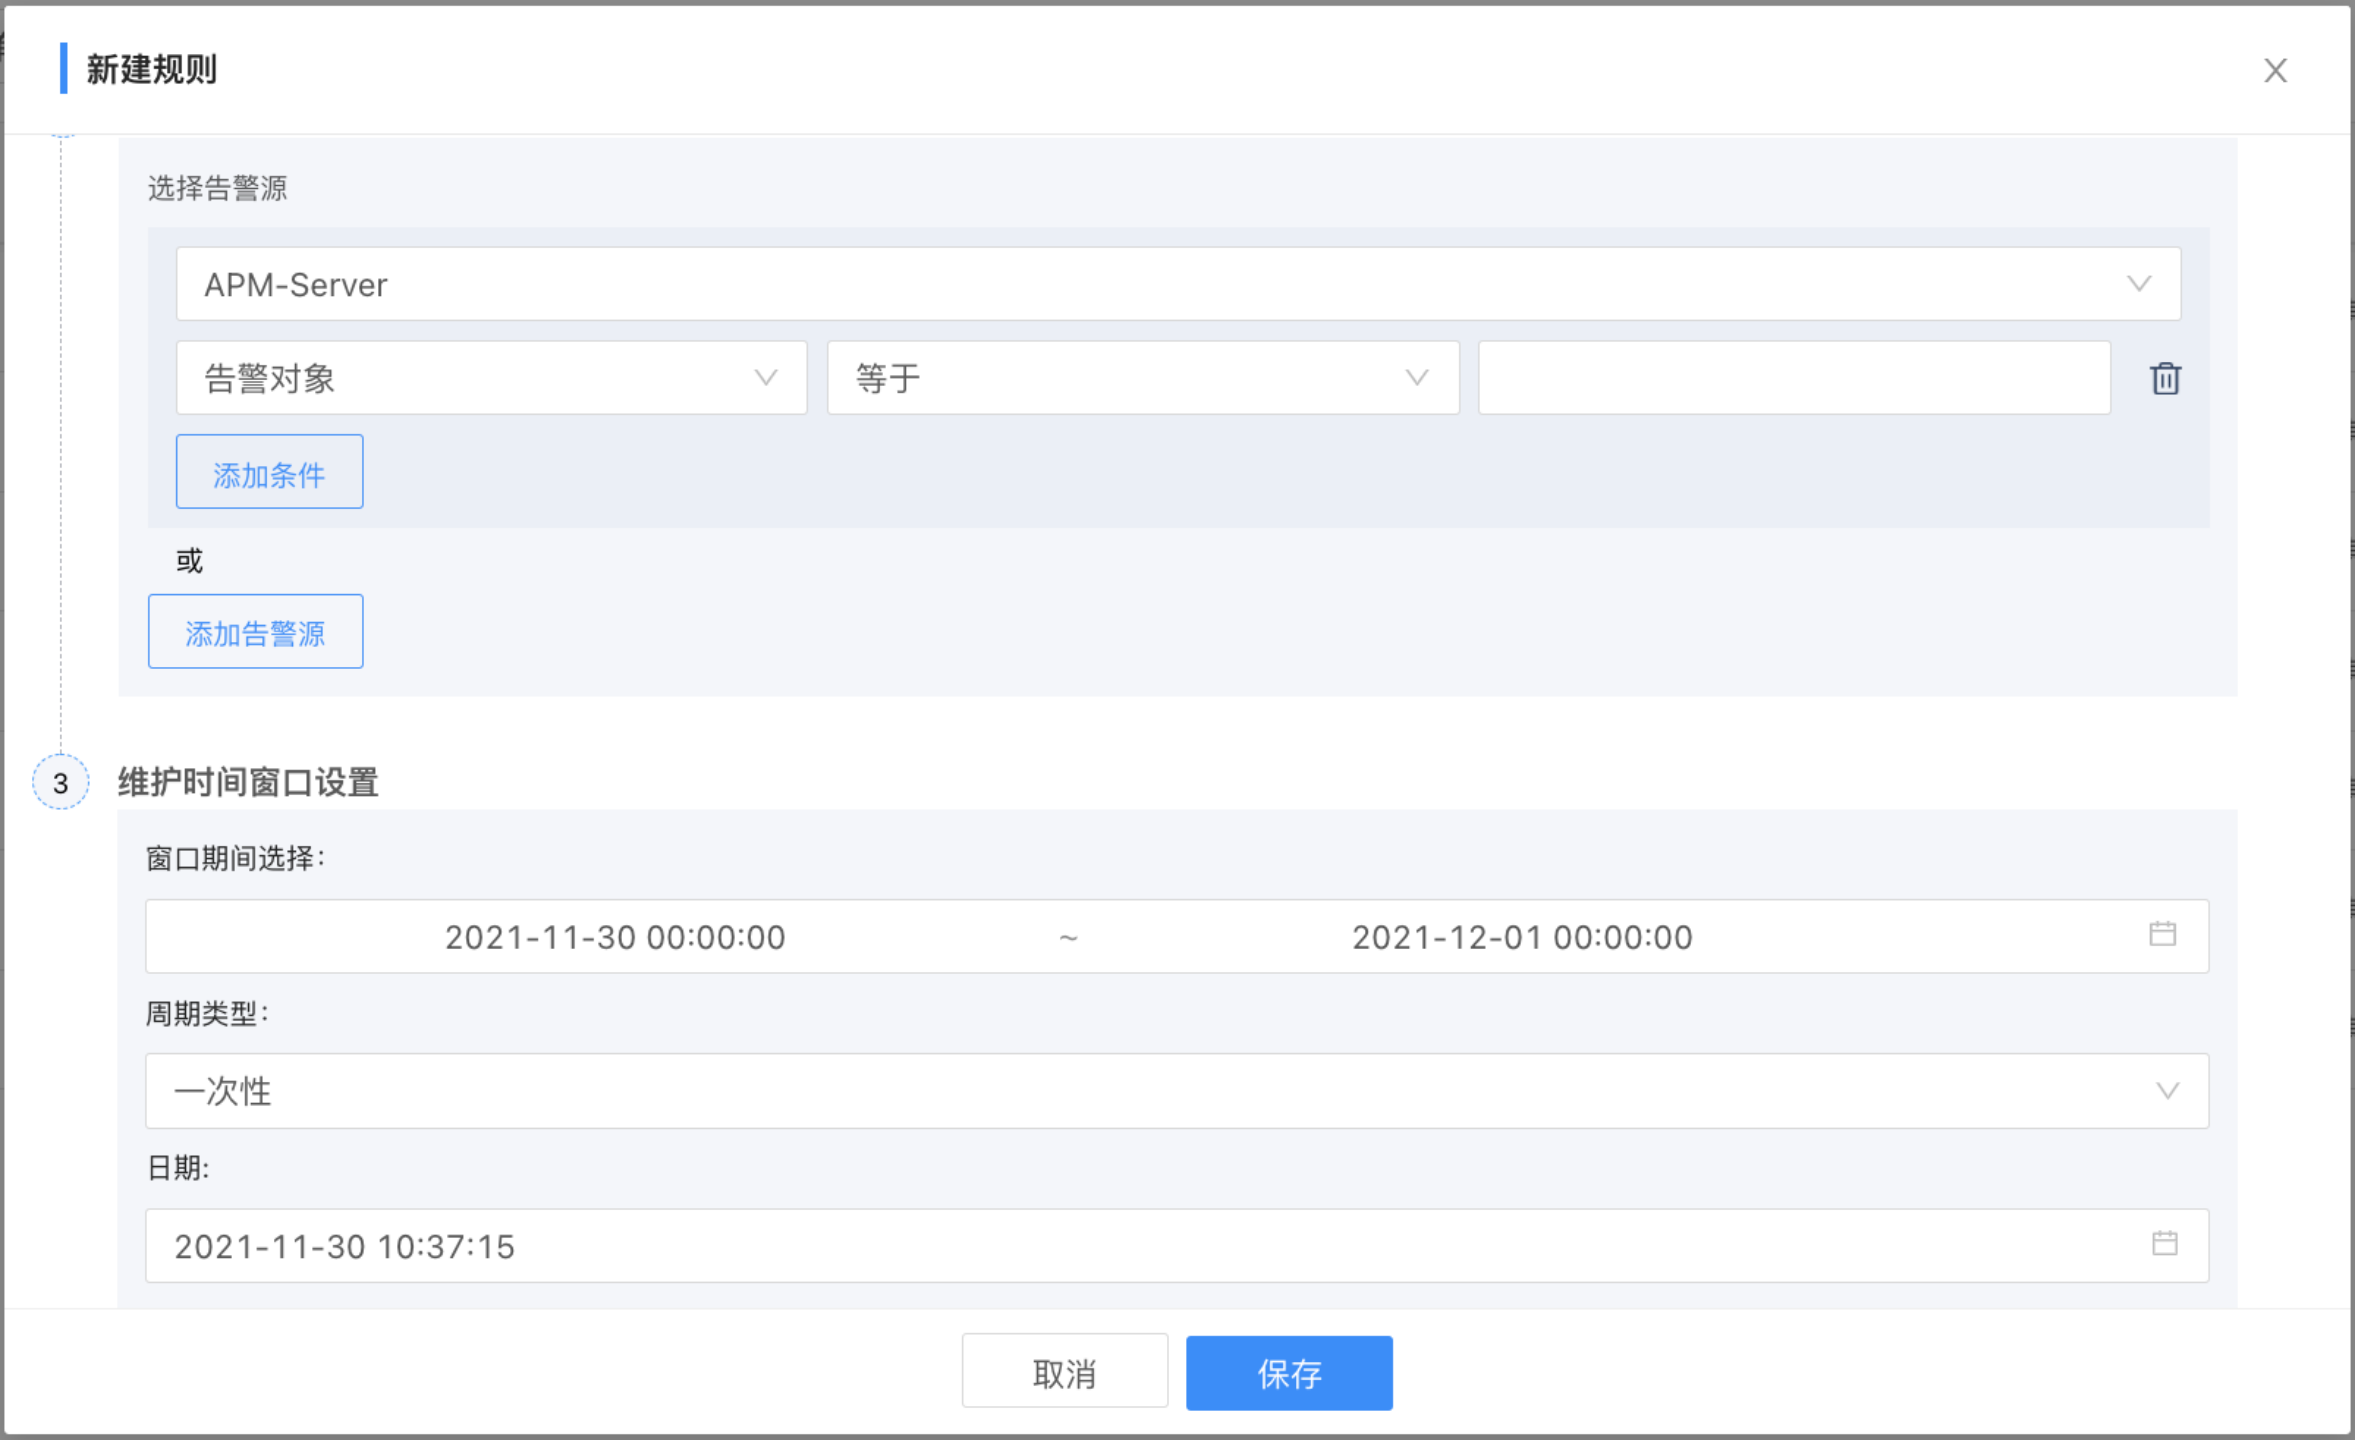Image resolution: width=2355 pixels, height=1440 pixels.
Task: Click the 或 separator text
Action: 189,560
